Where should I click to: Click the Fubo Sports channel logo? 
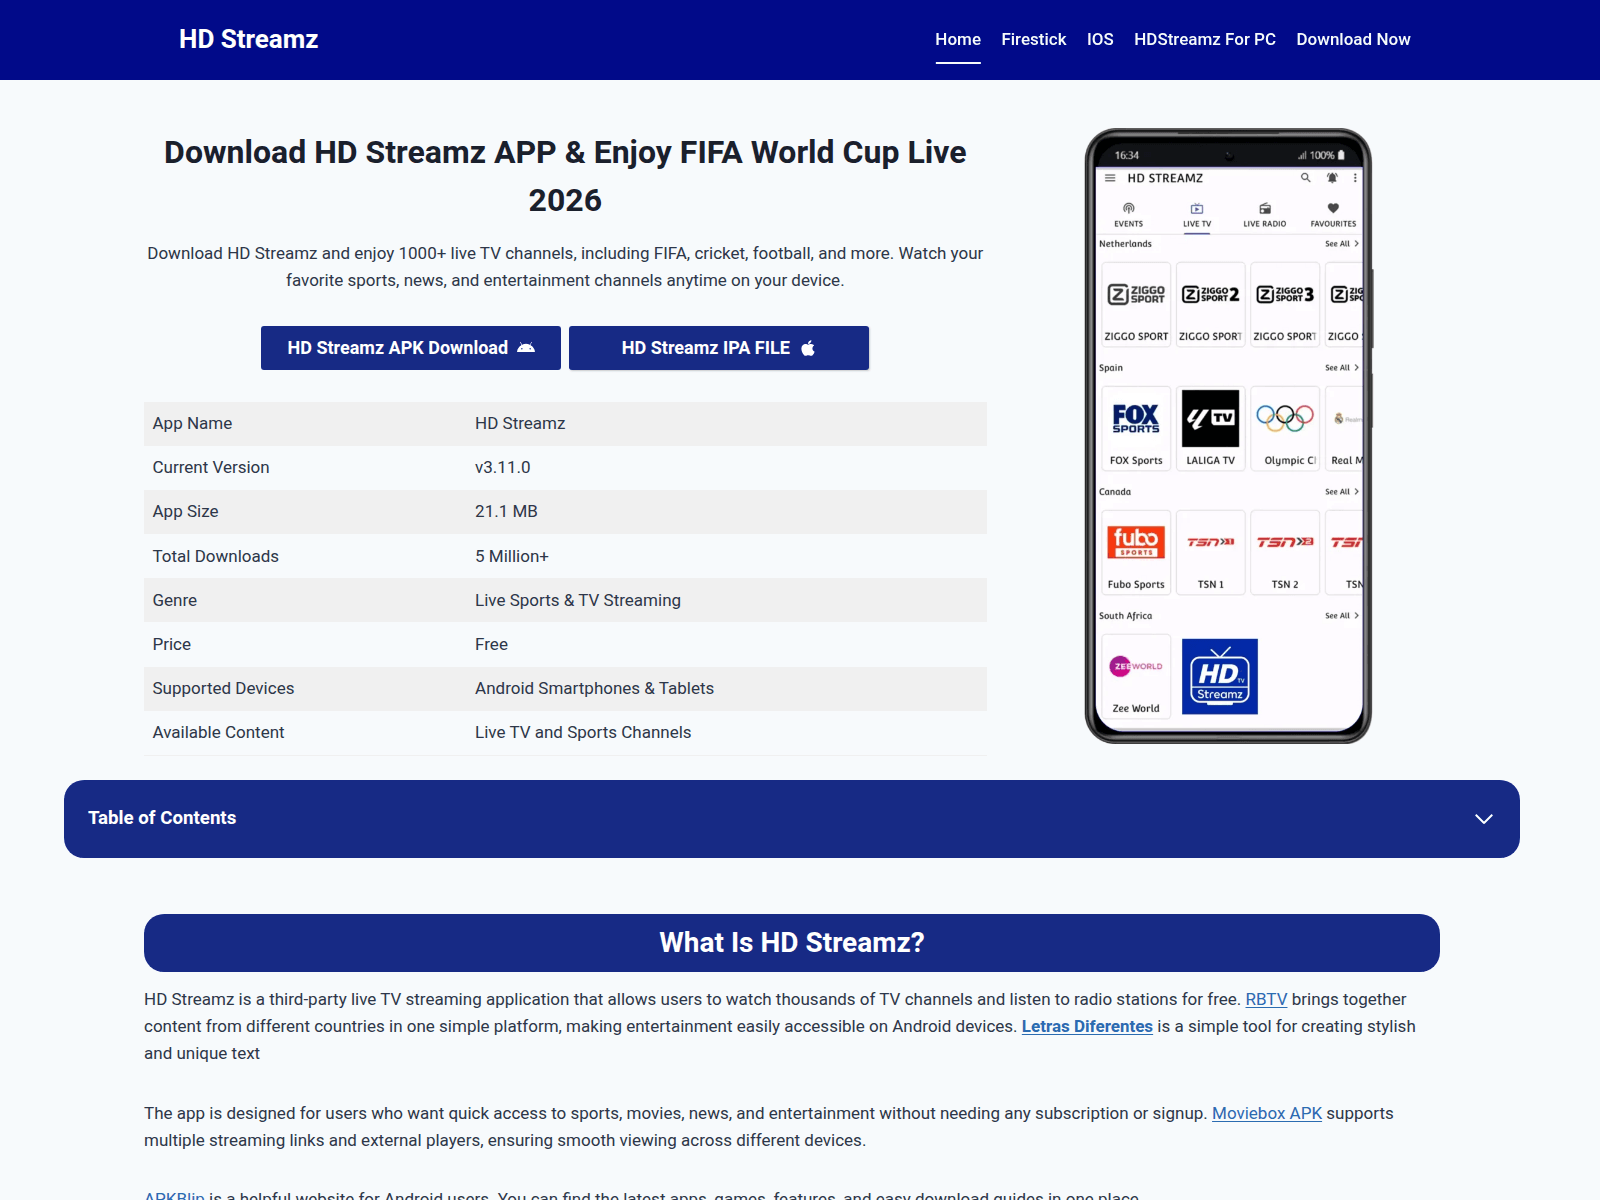click(x=1136, y=542)
